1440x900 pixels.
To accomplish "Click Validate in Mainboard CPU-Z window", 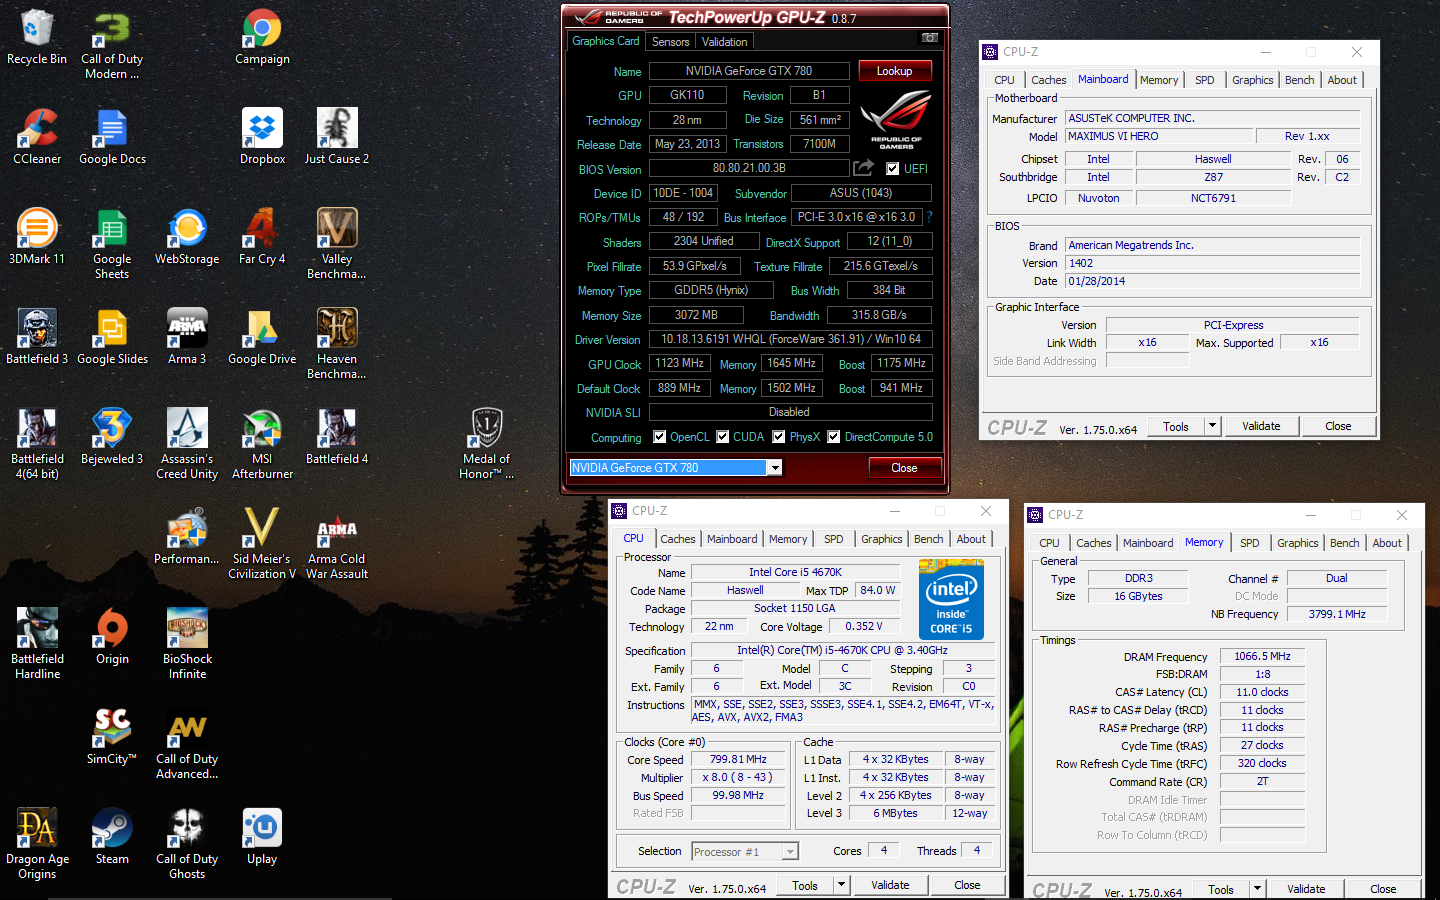I will click(1261, 426).
